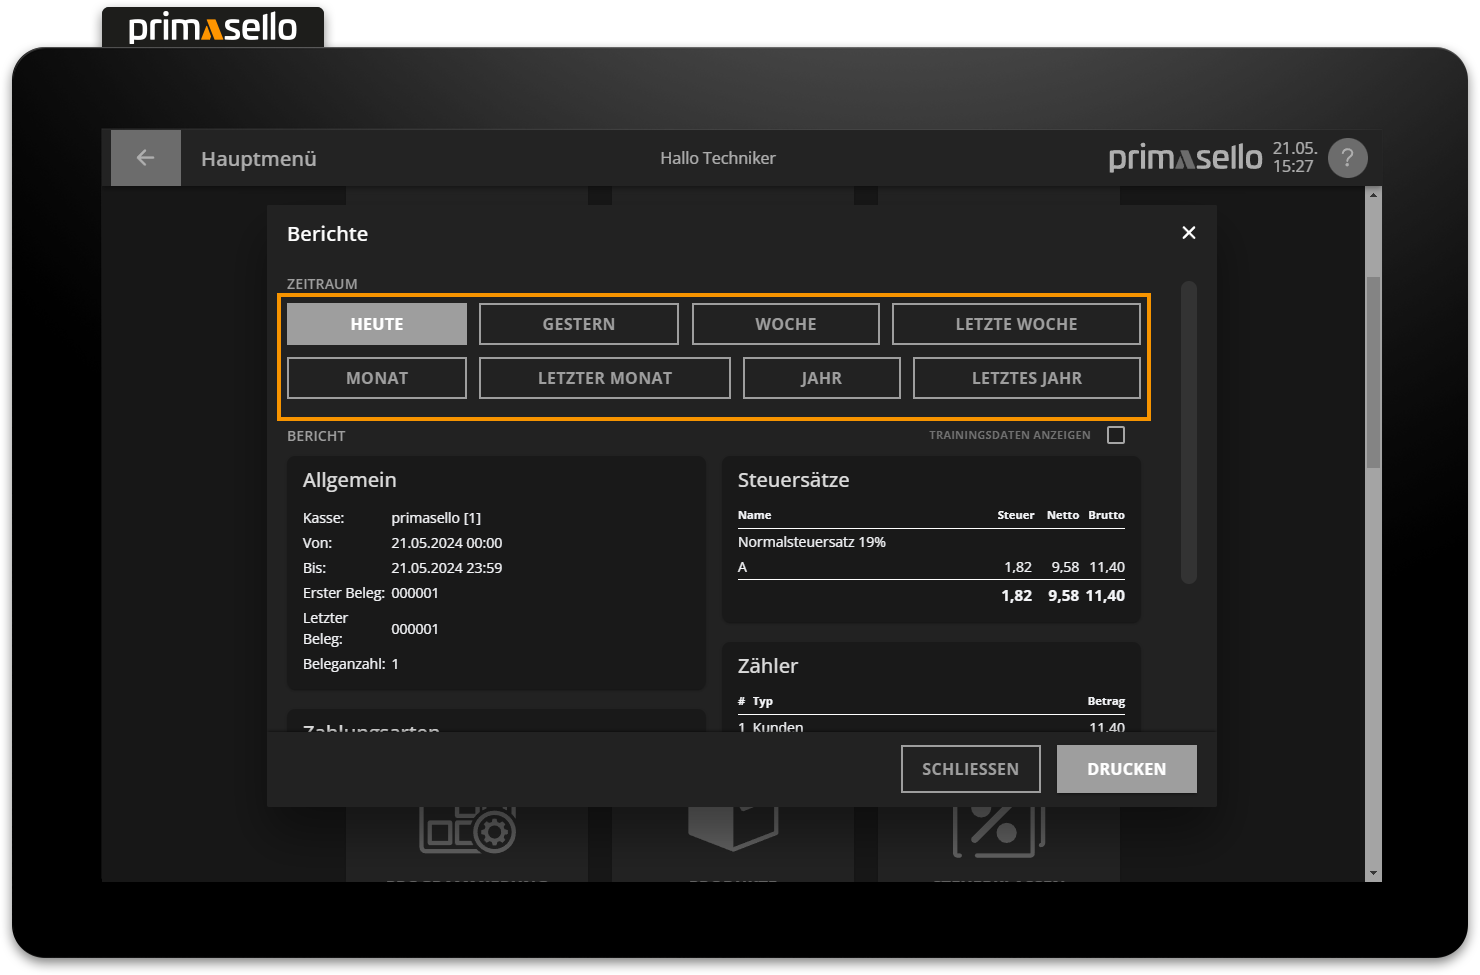
Task: Set the report period to Jahr
Action: 821,378
